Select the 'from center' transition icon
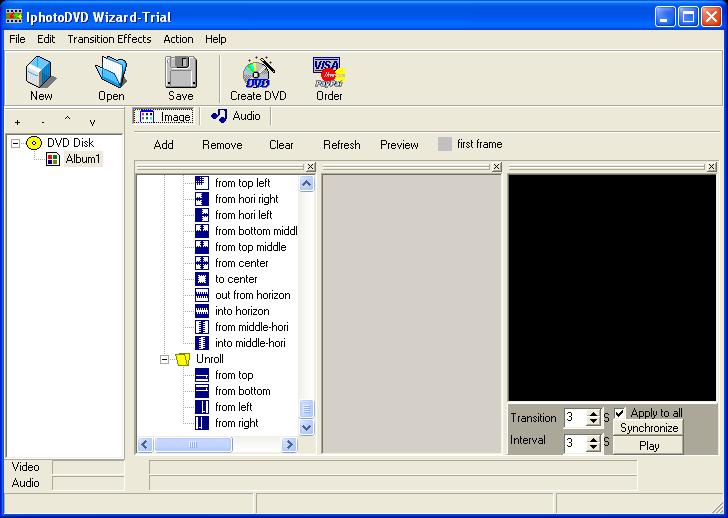This screenshot has height=518, width=728. pos(201,263)
